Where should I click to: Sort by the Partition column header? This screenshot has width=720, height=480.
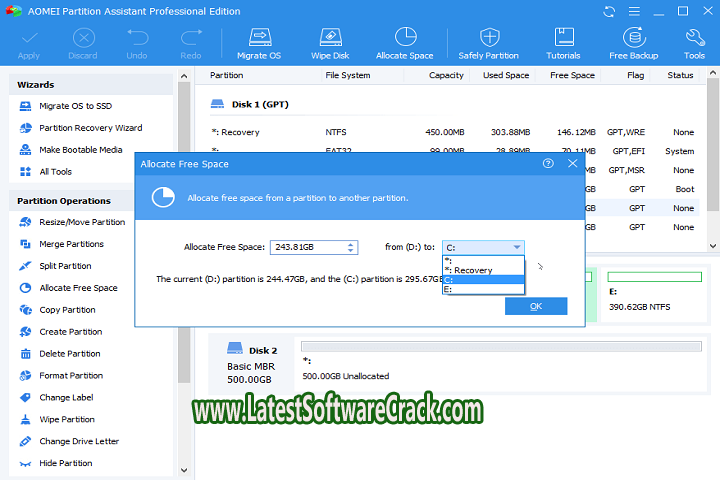point(227,75)
